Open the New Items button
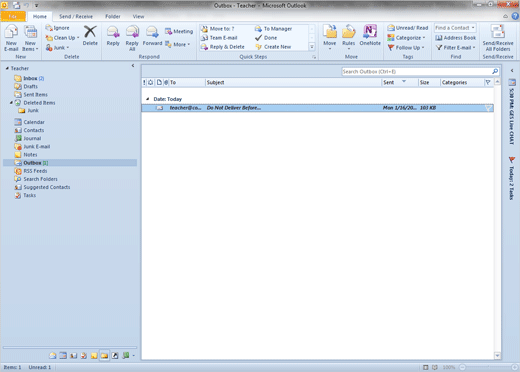The width and height of the screenshot is (520, 372). click(x=30, y=38)
